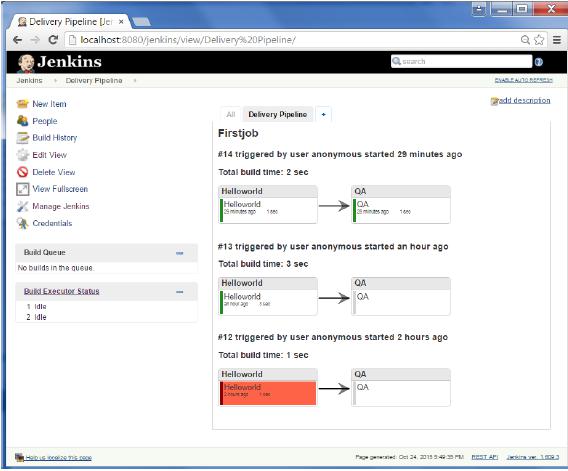Click the View Fullscreen link

(x=60, y=189)
